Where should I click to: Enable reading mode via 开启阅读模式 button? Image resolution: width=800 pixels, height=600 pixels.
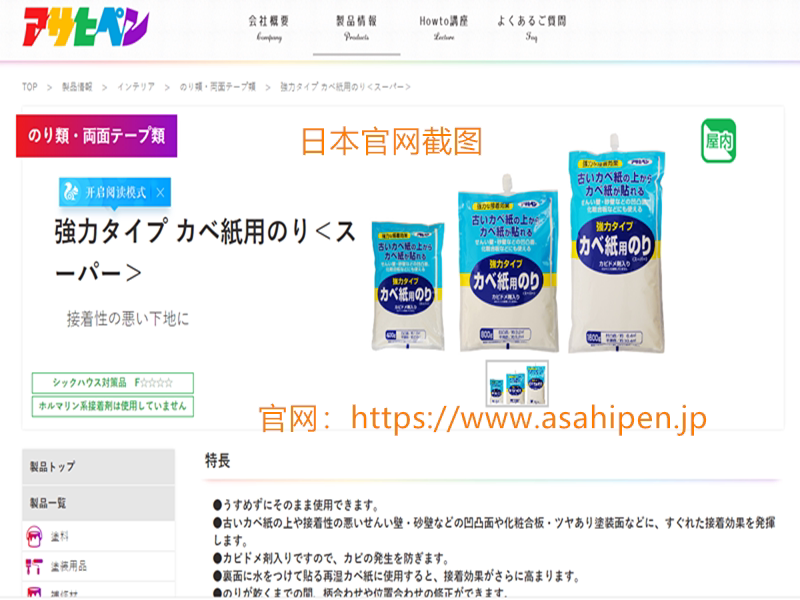115,192
